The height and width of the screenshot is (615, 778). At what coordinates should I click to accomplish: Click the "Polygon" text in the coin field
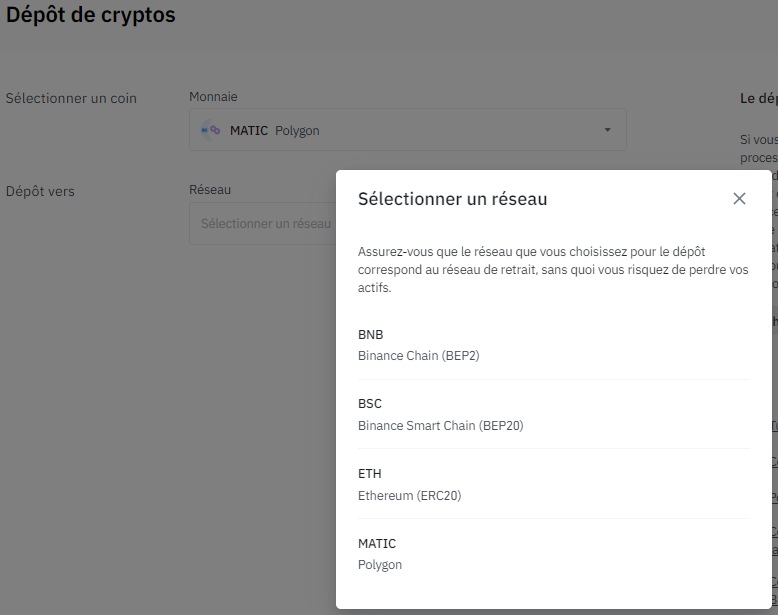click(x=297, y=130)
